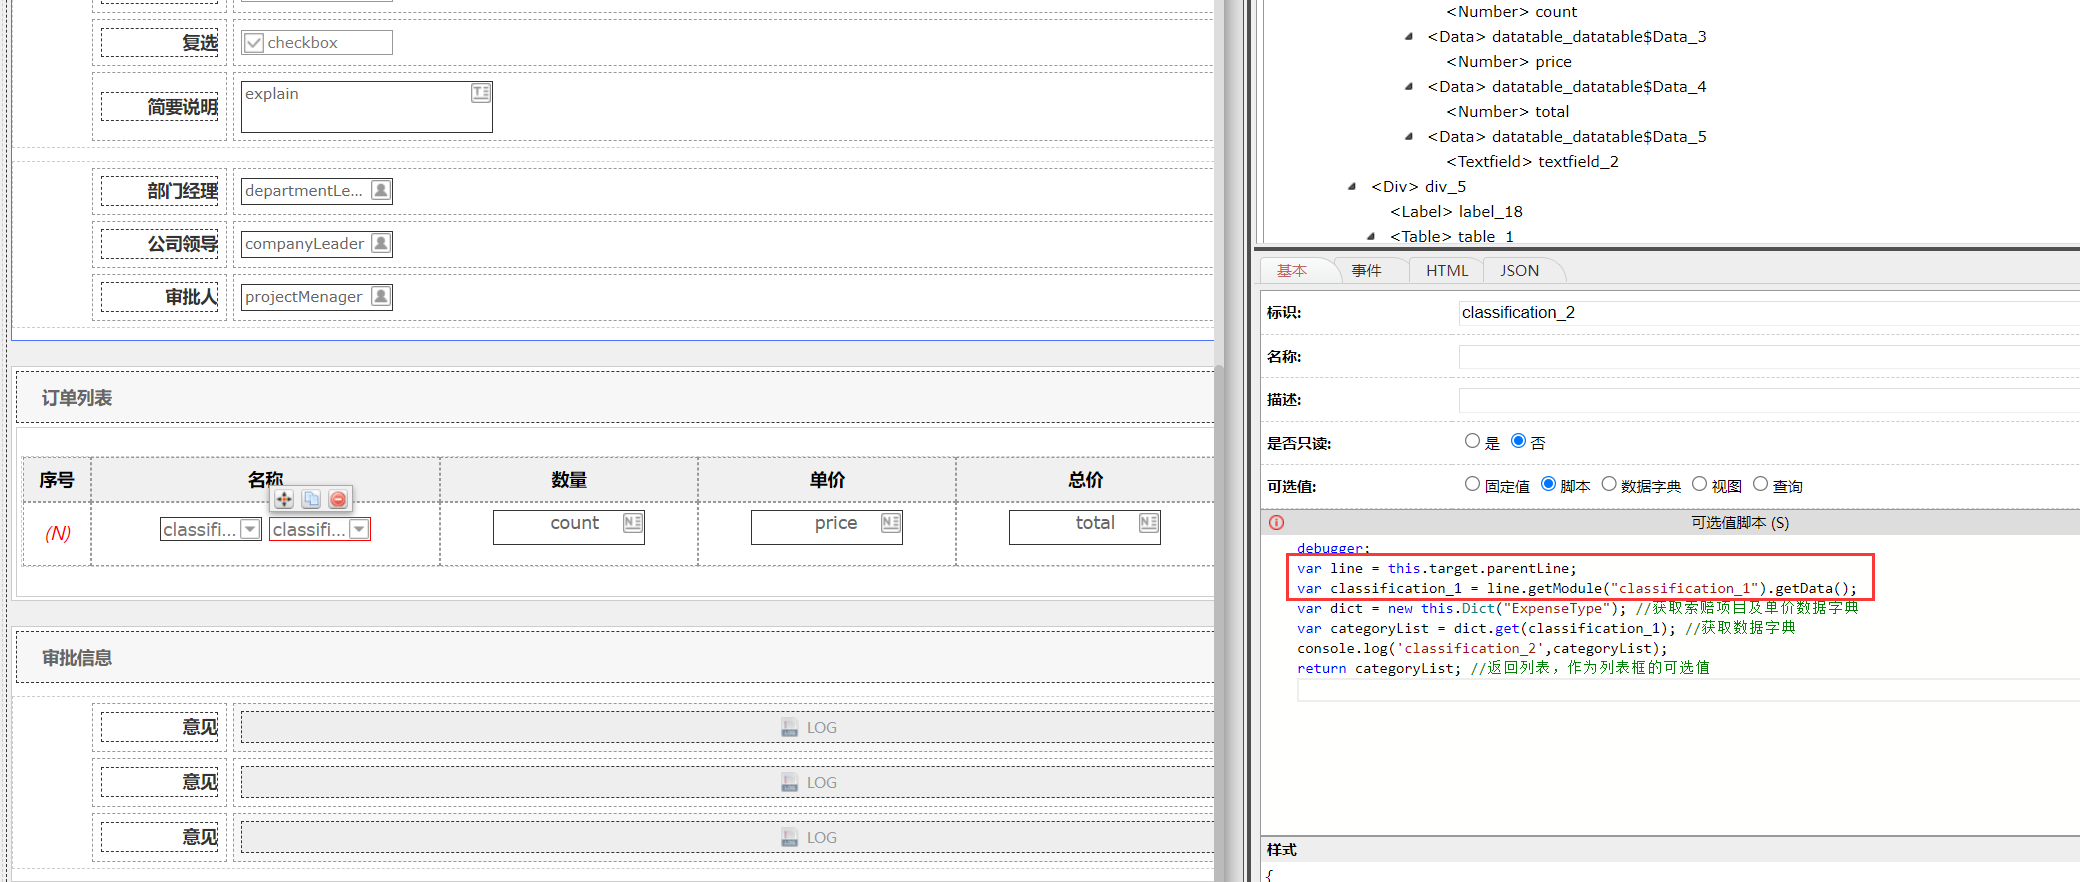Click the return categoryList line in script editor
The image size is (2080, 882).
click(1503, 668)
